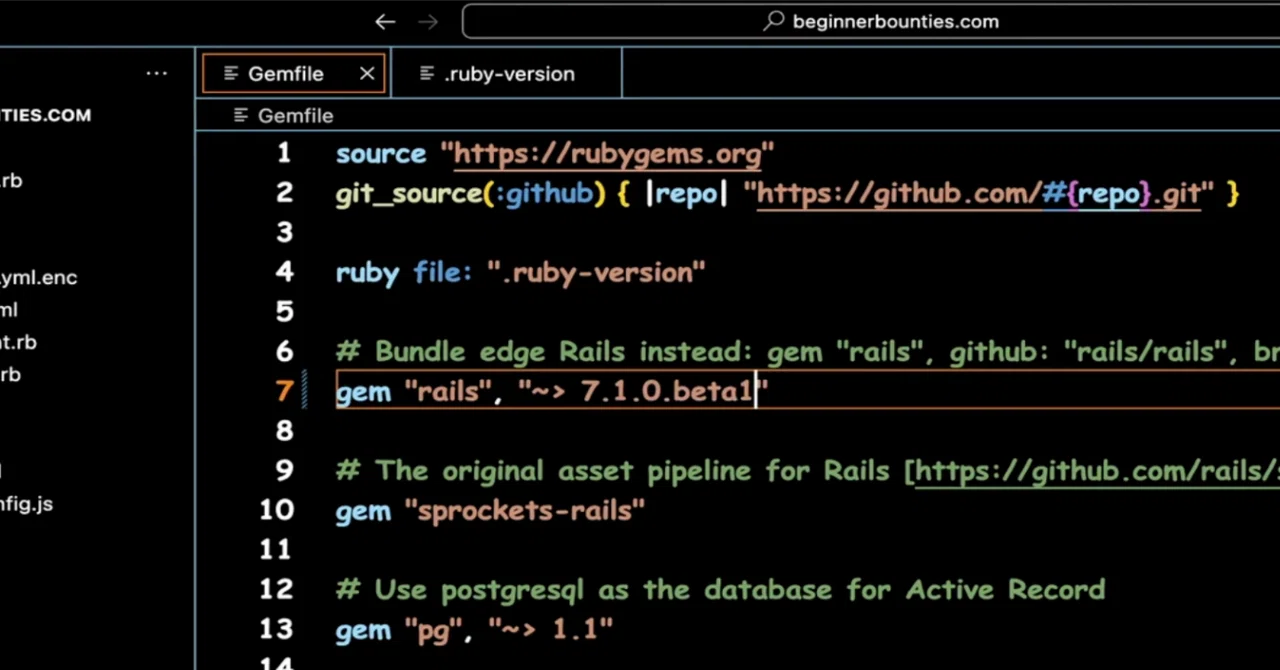
Task: Collapse the TIES.COM explorer folder header
Action: [x=46, y=115]
